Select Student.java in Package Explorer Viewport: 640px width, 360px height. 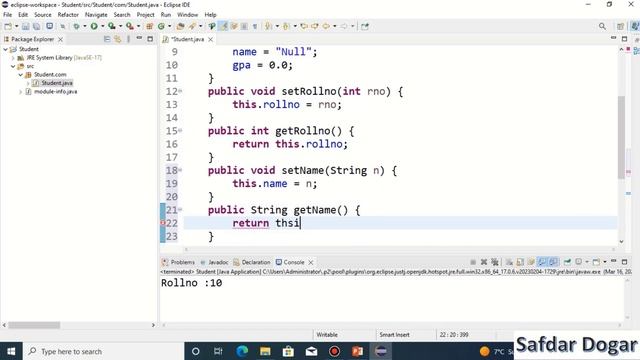point(57,83)
